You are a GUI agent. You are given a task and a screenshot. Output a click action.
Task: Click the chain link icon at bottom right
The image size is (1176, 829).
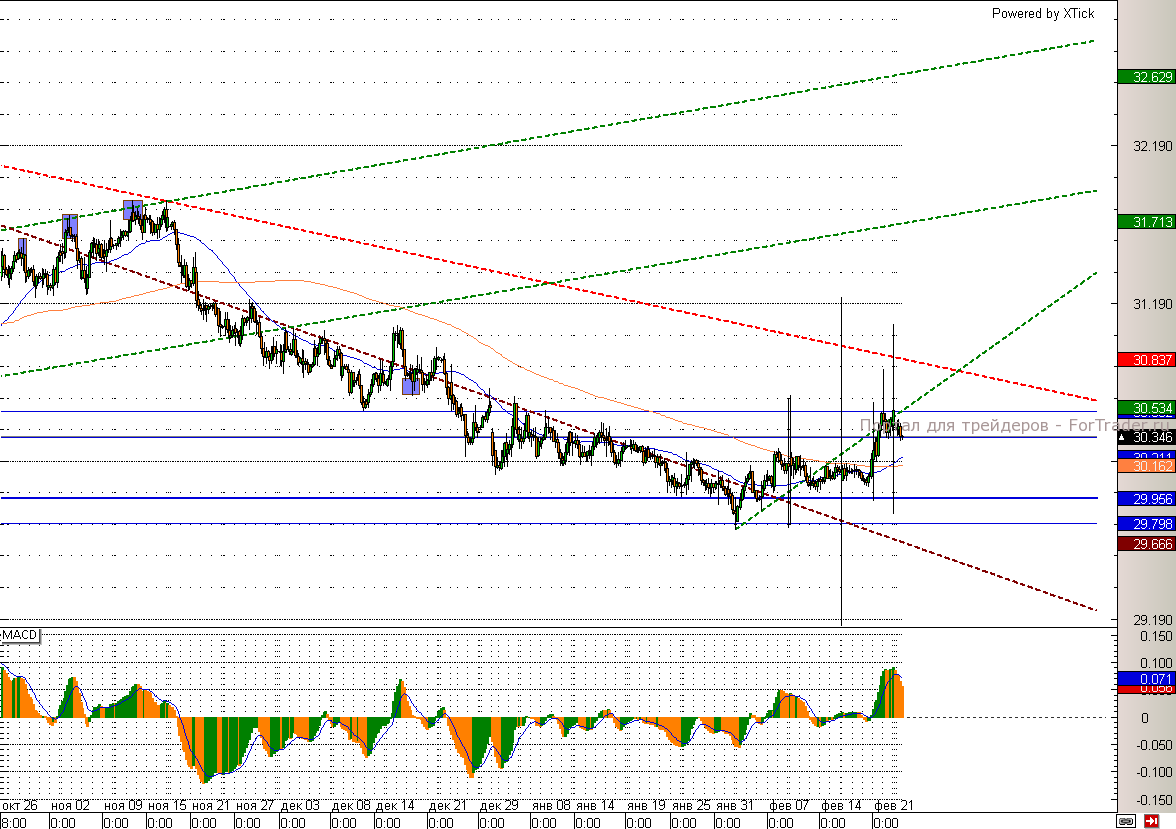tap(1126, 821)
